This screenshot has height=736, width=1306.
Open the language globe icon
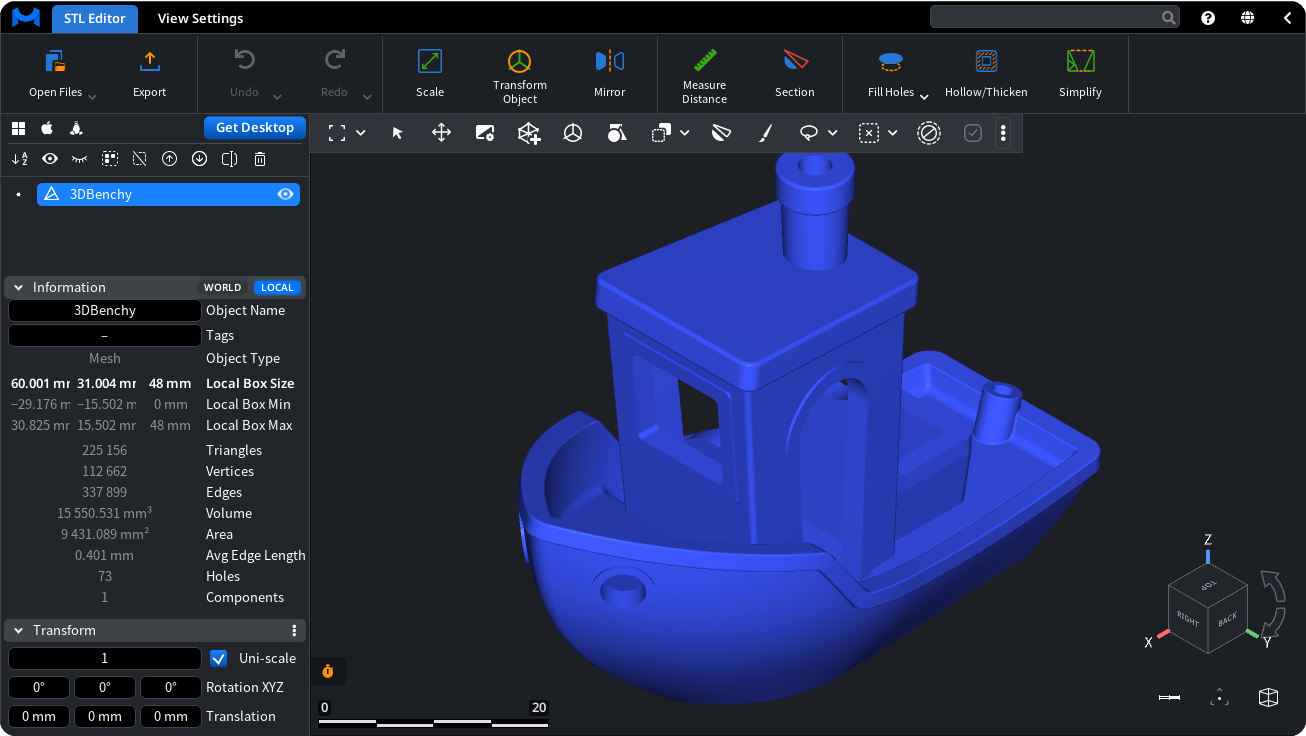coord(1248,18)
